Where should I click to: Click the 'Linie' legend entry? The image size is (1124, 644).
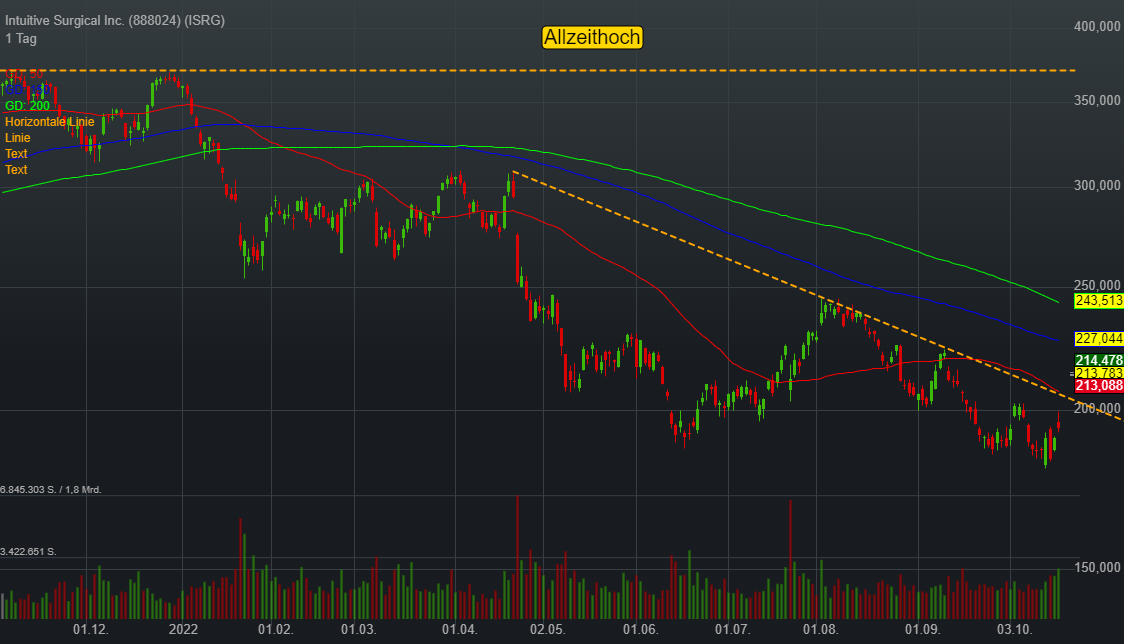pyautogui.click(x=17, y=138)
